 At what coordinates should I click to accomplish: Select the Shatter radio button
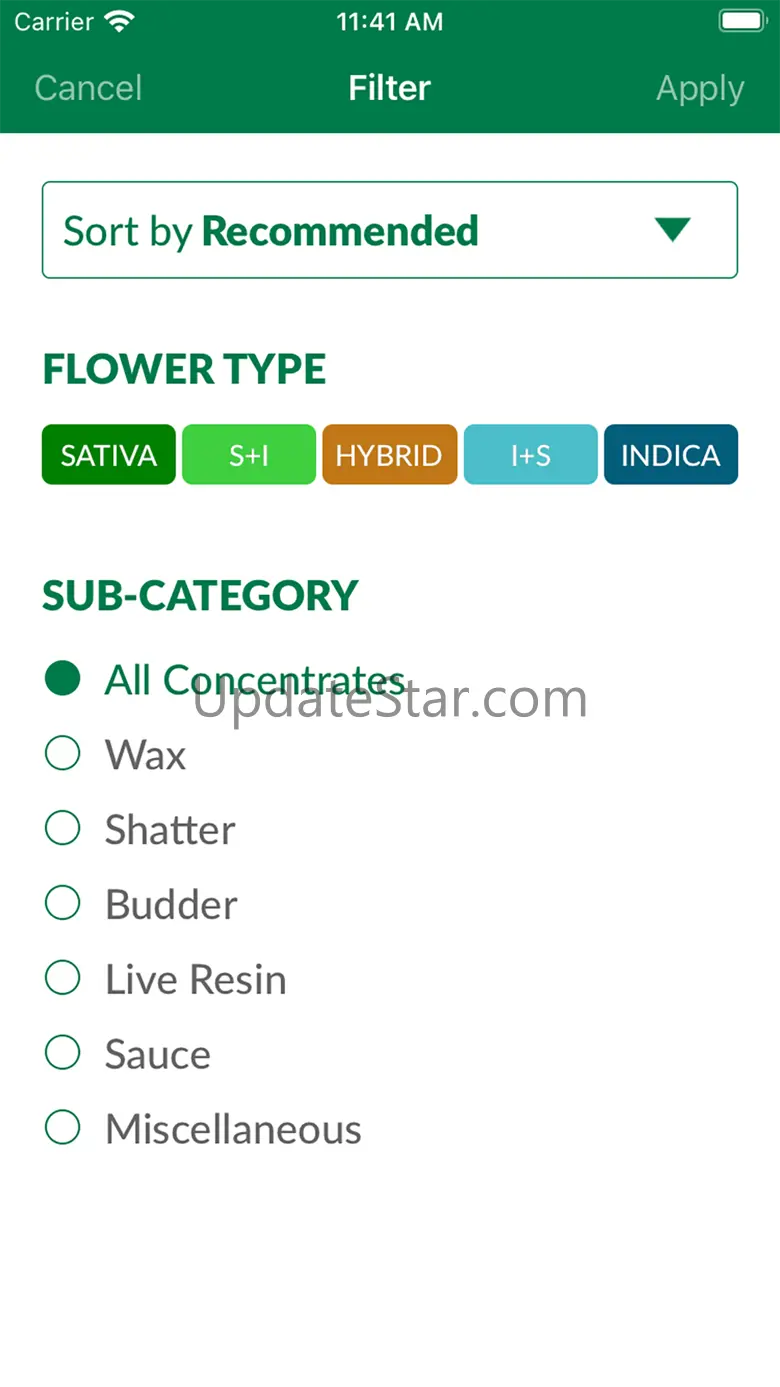tap(63, 829)
